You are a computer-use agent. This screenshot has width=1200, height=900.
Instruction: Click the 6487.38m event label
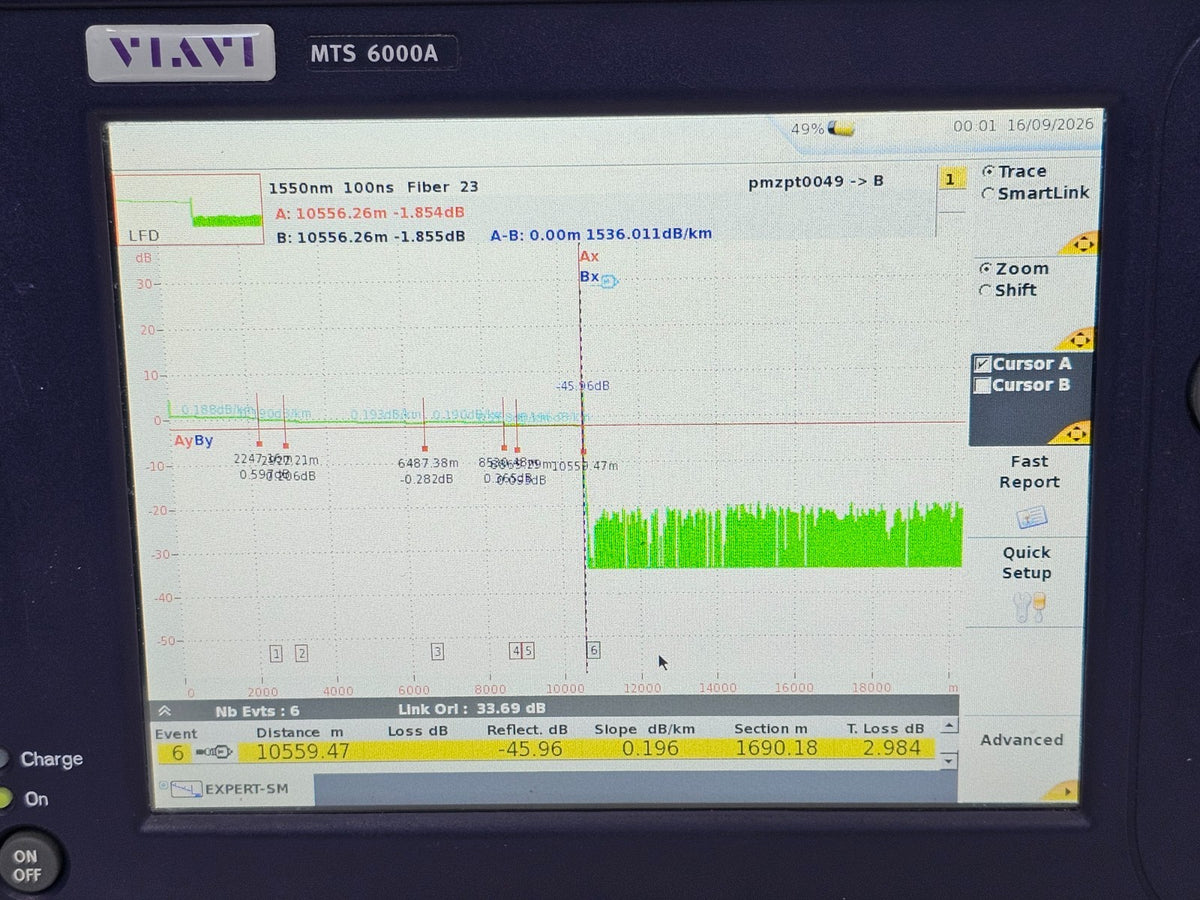[428, 463]
